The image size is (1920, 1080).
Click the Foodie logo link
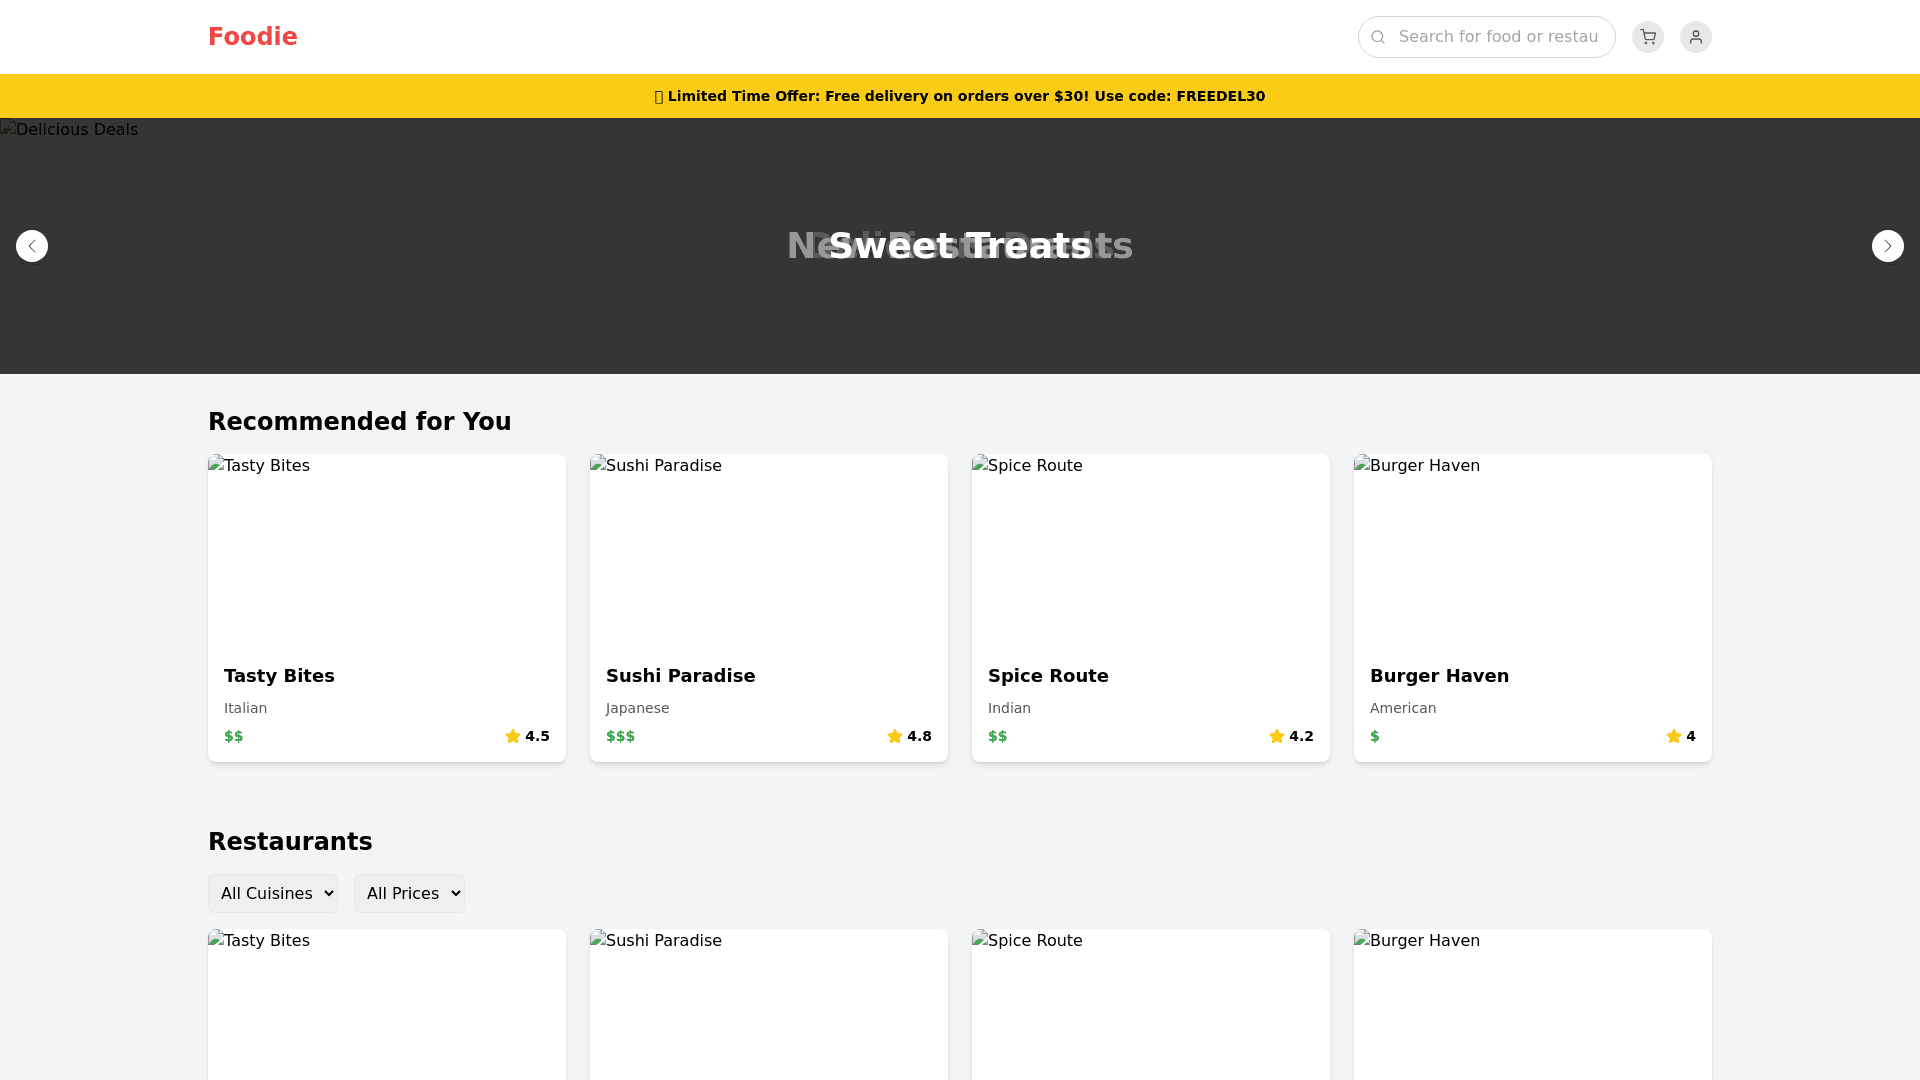click(x=252, y=37)
